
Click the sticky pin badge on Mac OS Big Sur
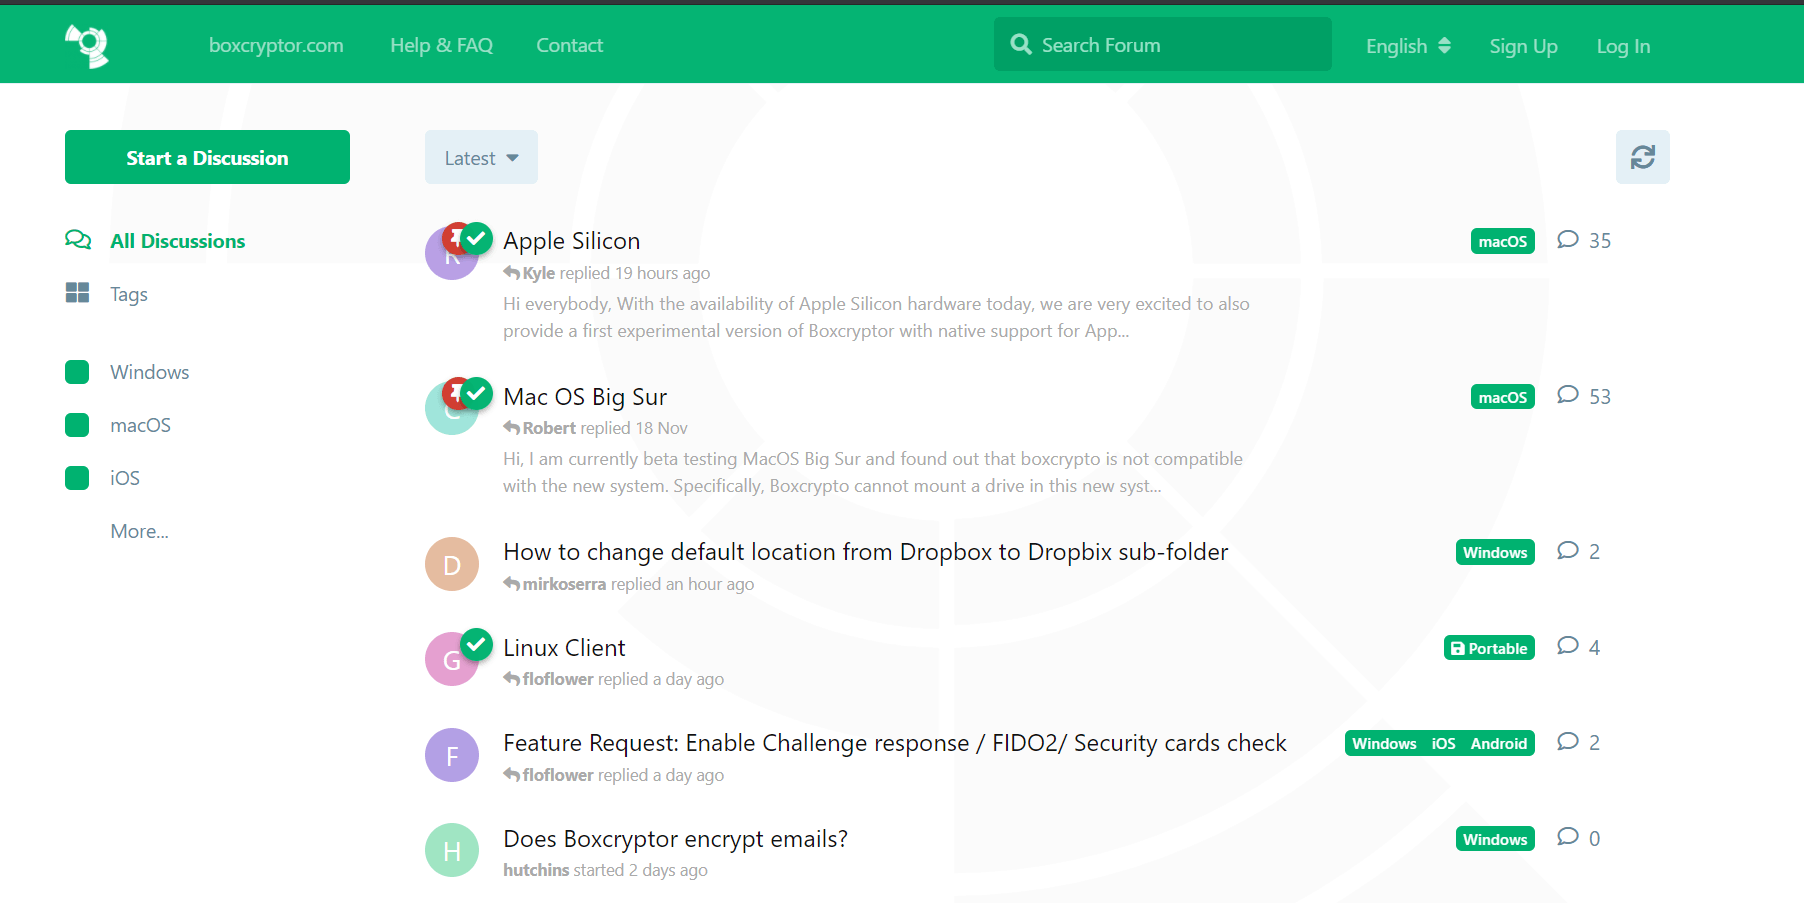coord(455,393)
